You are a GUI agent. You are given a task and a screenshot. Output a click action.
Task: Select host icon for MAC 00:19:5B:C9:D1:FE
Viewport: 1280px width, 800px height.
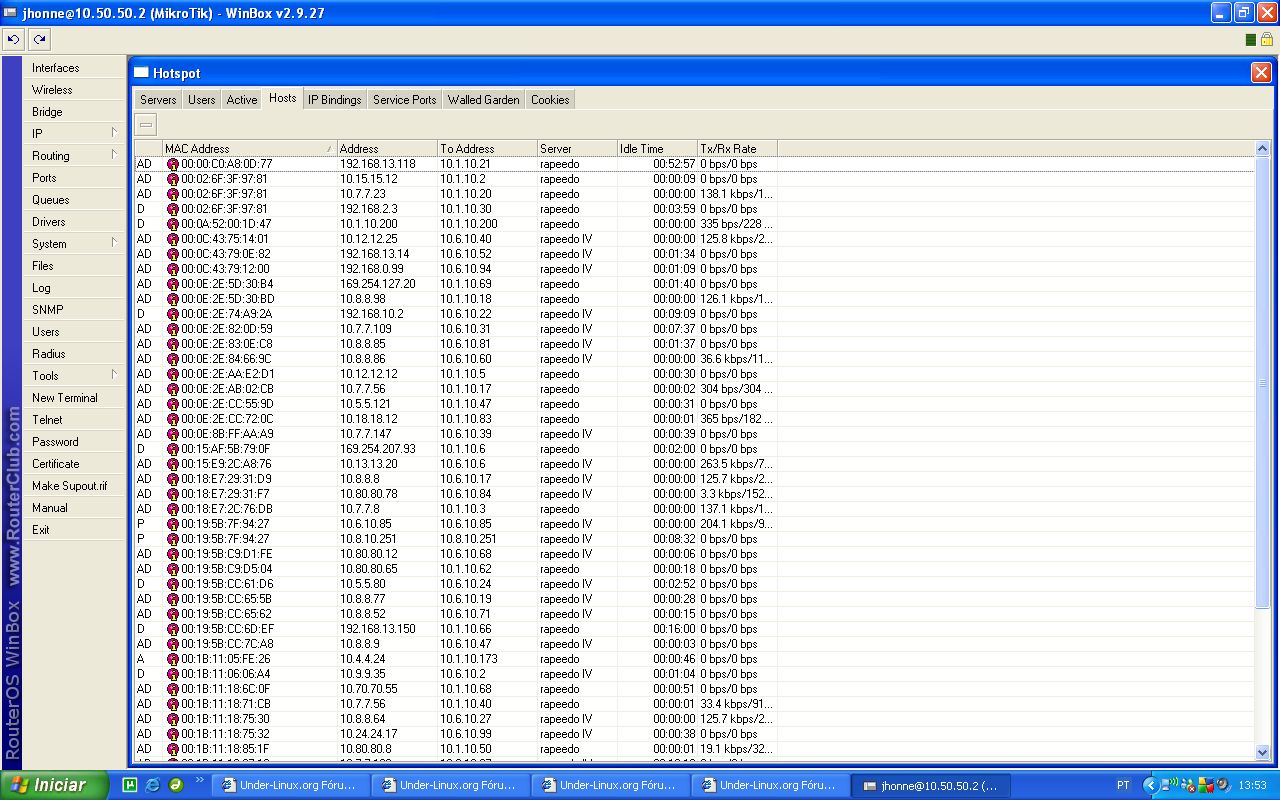click(x=173, y=554)
